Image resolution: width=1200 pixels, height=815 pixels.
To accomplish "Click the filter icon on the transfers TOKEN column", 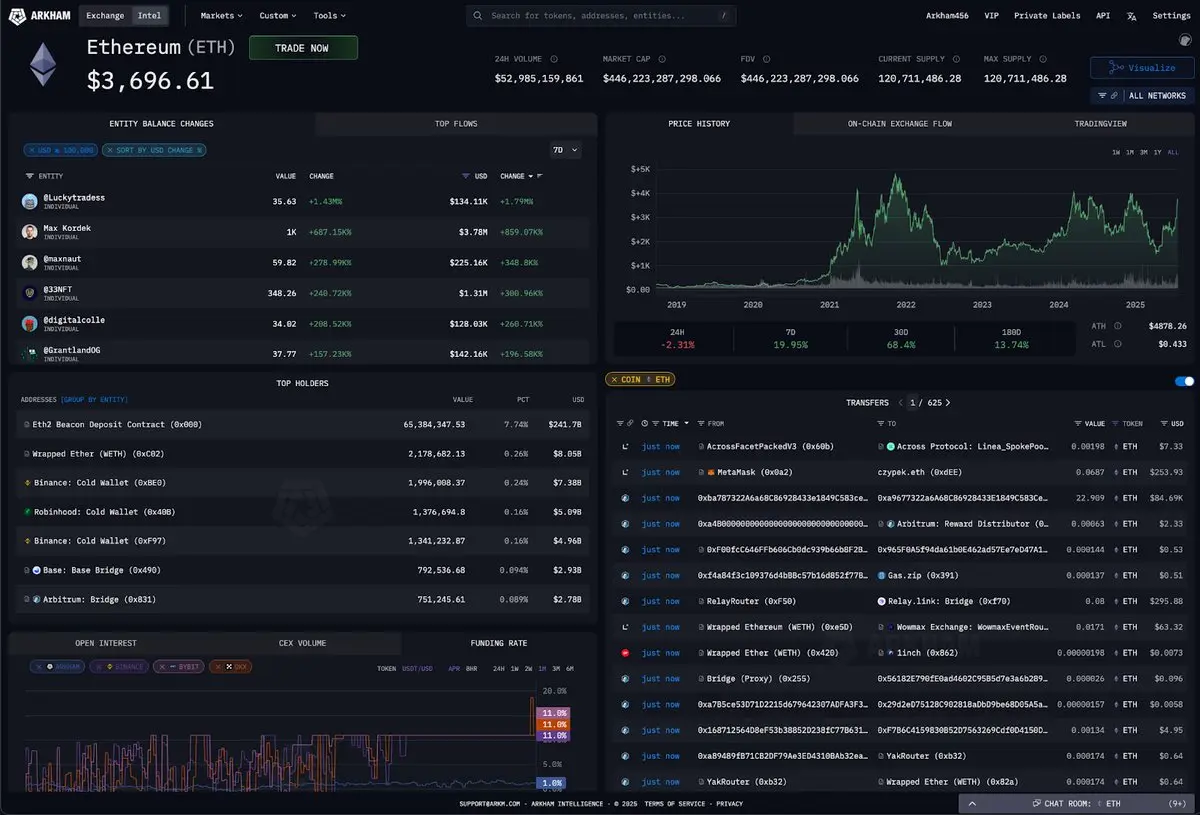I will click(1116, 424).
